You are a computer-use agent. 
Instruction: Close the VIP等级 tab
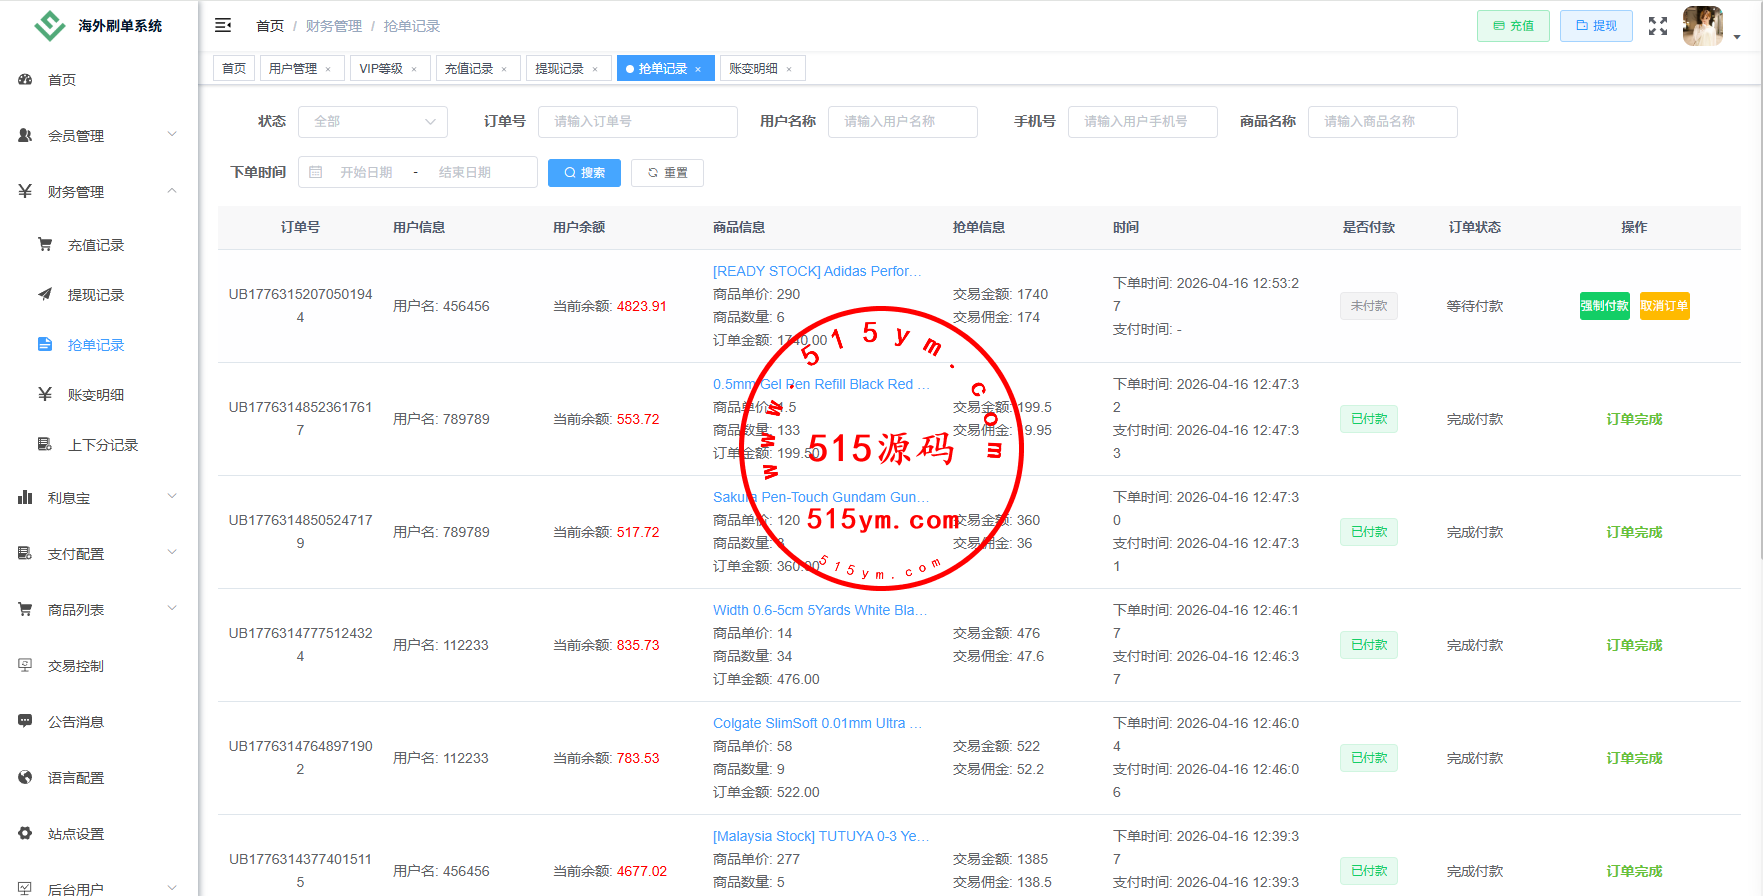414,69
